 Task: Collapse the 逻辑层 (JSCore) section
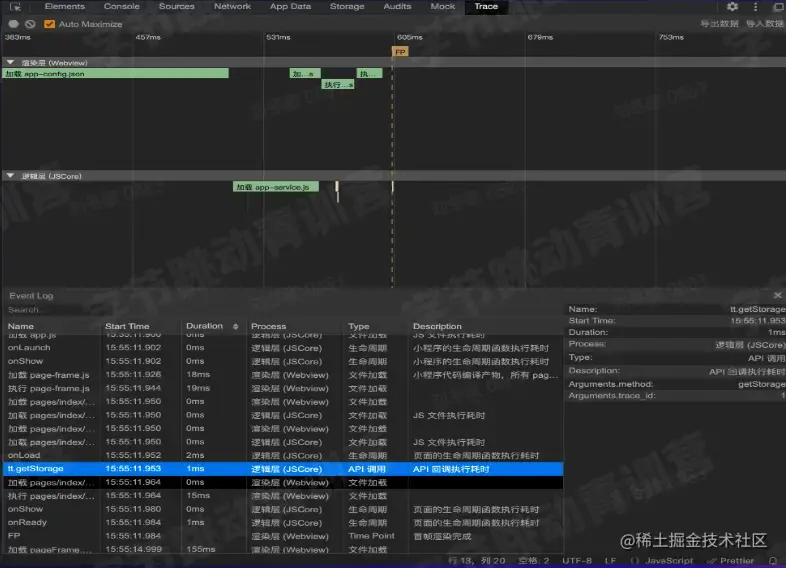tap(10, 176)
